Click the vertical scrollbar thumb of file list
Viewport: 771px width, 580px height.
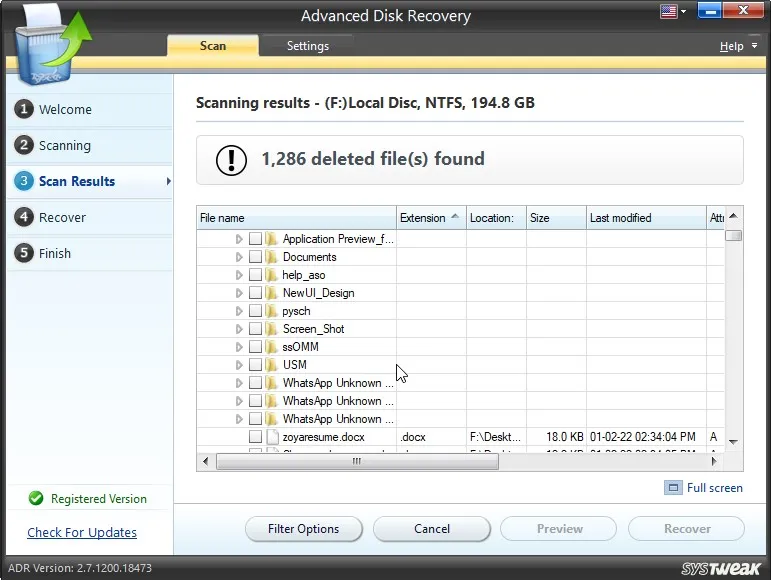point(733,235)
